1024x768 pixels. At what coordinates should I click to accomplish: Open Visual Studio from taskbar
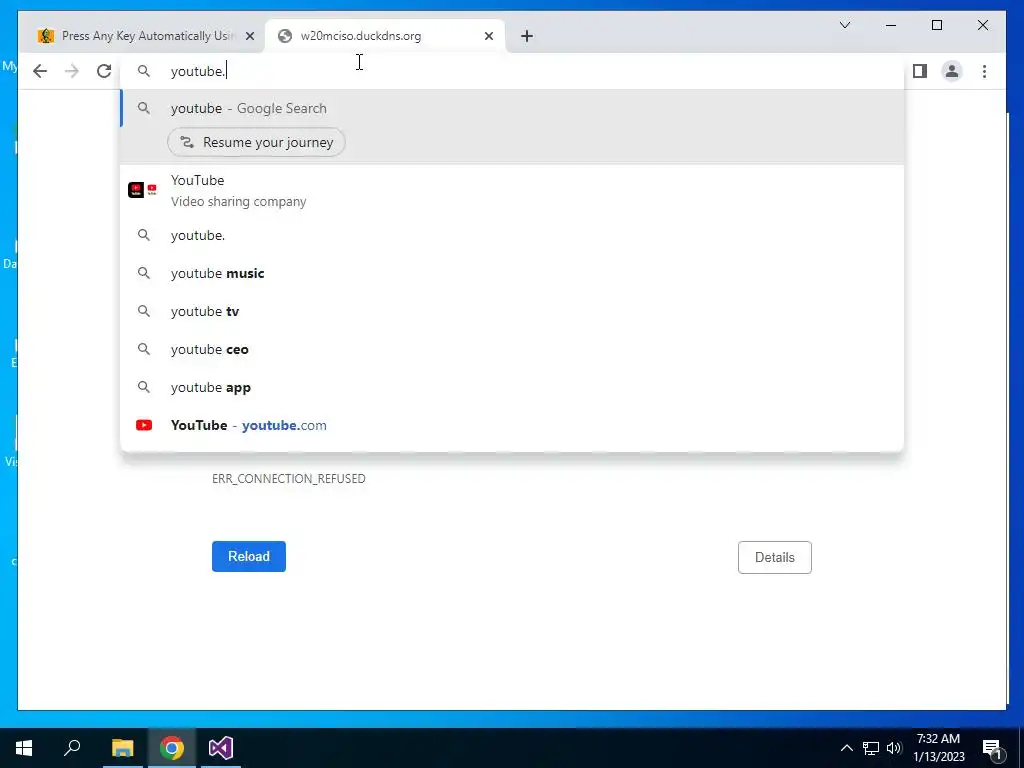pyautogui.click(x=221, y=748)
